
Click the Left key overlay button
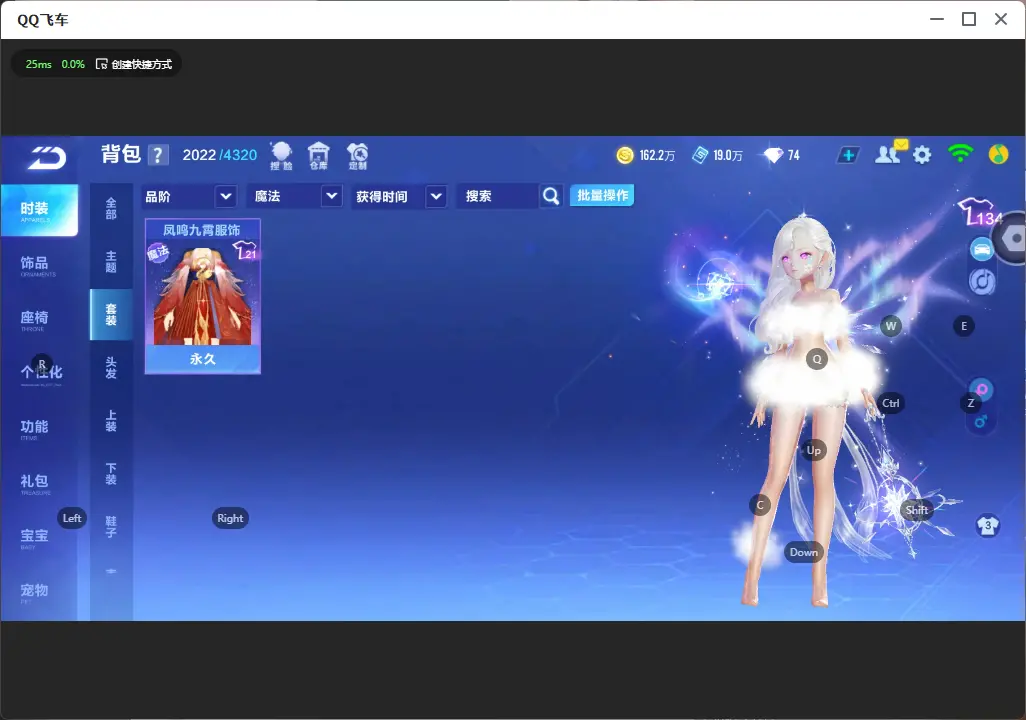[x=72, y=518]
